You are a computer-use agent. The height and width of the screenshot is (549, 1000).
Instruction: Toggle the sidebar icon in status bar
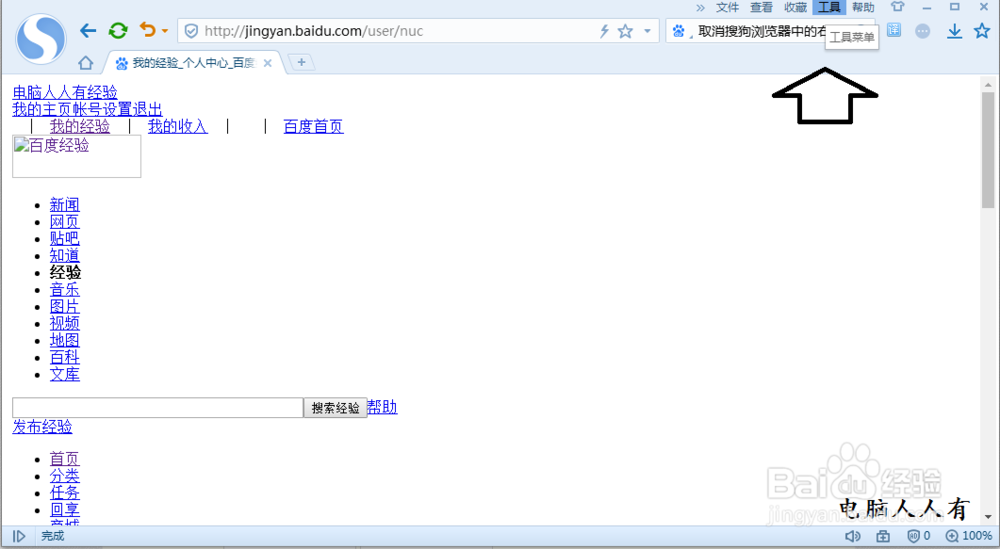click(19, 536)
